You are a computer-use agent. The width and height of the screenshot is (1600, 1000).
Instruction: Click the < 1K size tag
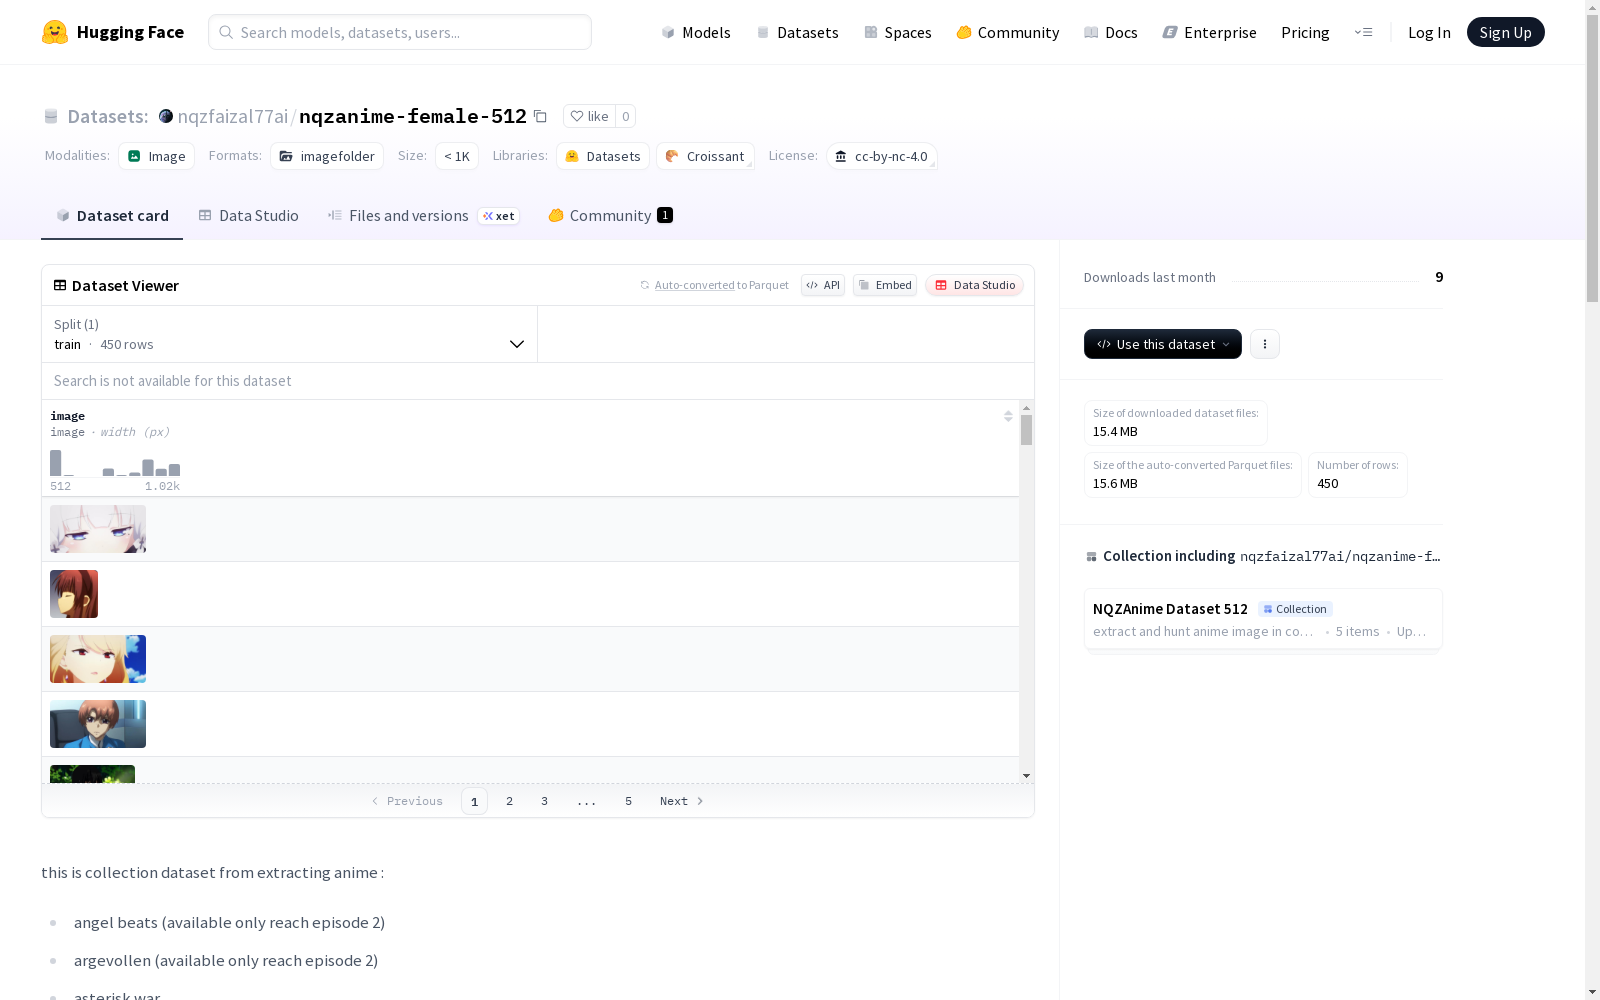(x=457, y=156)
